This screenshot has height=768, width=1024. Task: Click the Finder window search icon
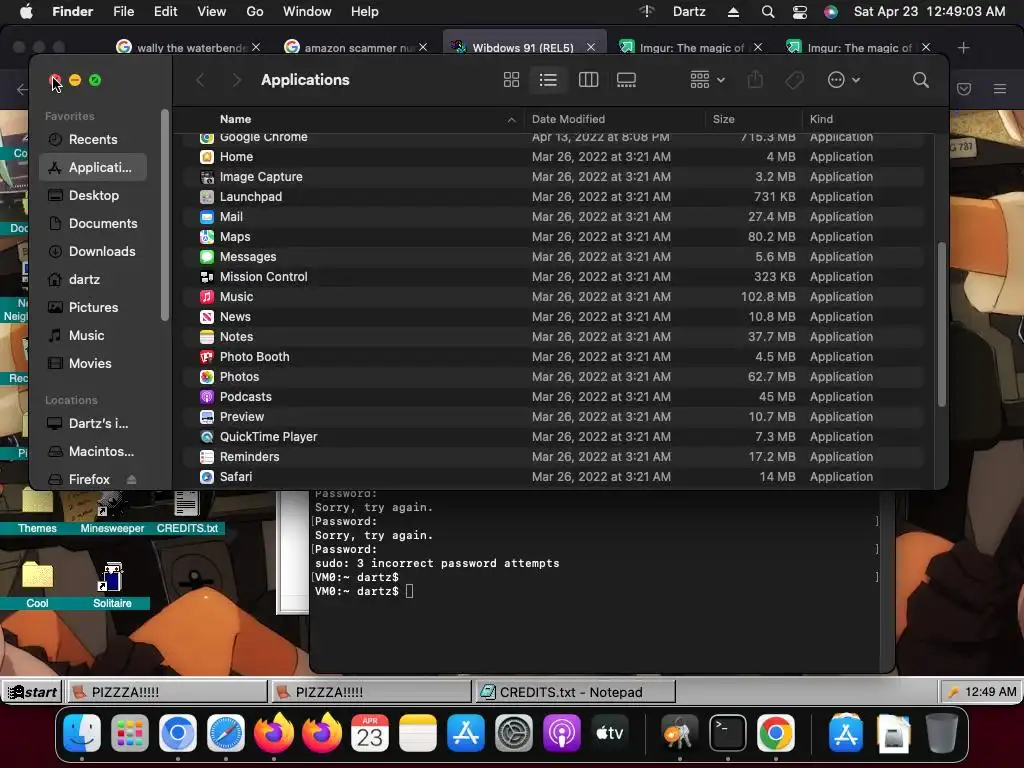[x=921, y=80]
